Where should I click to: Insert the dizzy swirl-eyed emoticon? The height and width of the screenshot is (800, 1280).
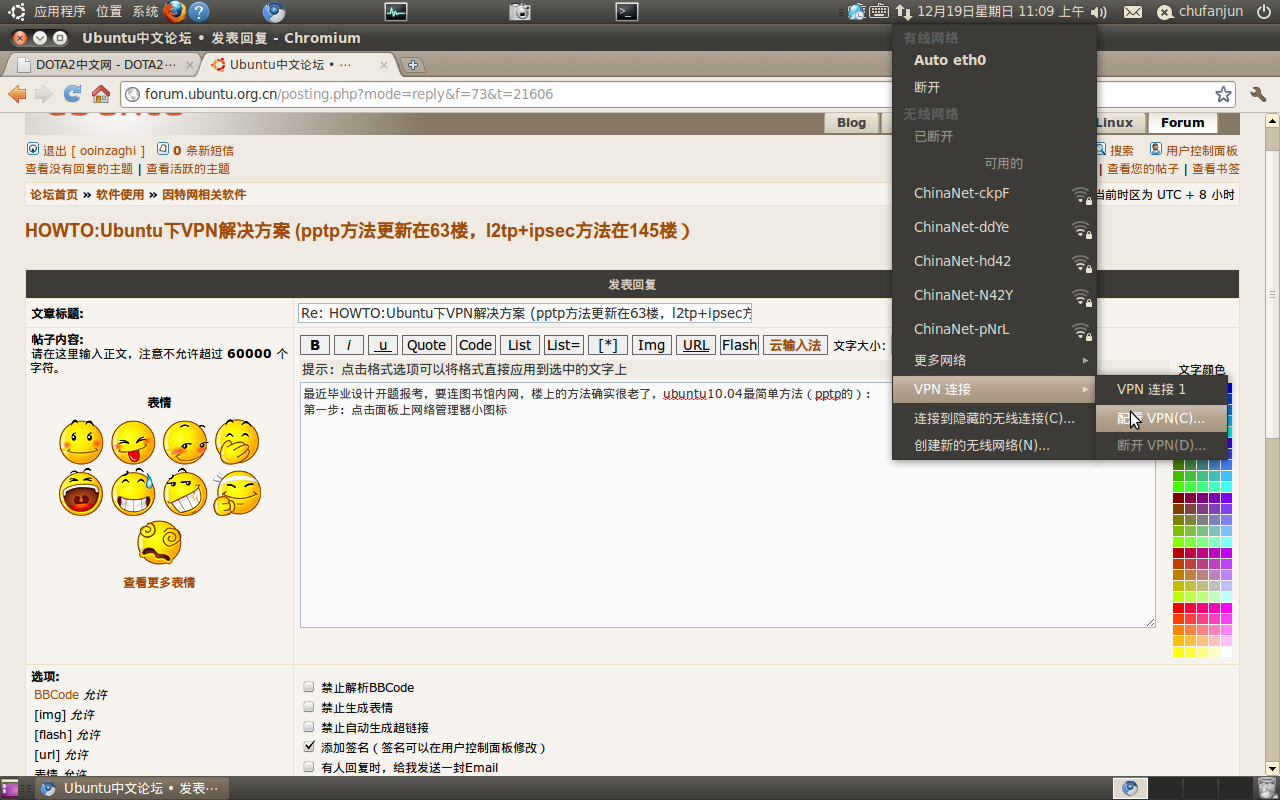159,543
